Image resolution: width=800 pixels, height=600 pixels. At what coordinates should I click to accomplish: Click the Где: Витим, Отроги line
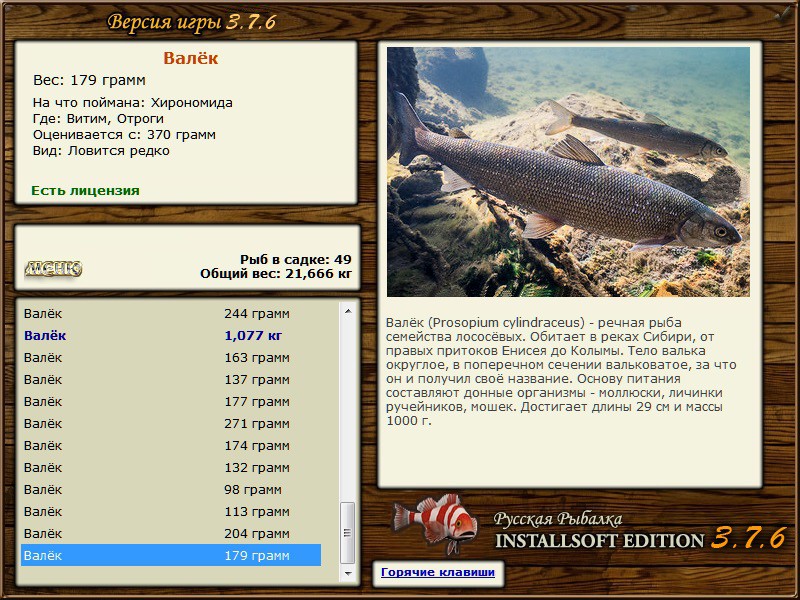click(98, 119)
